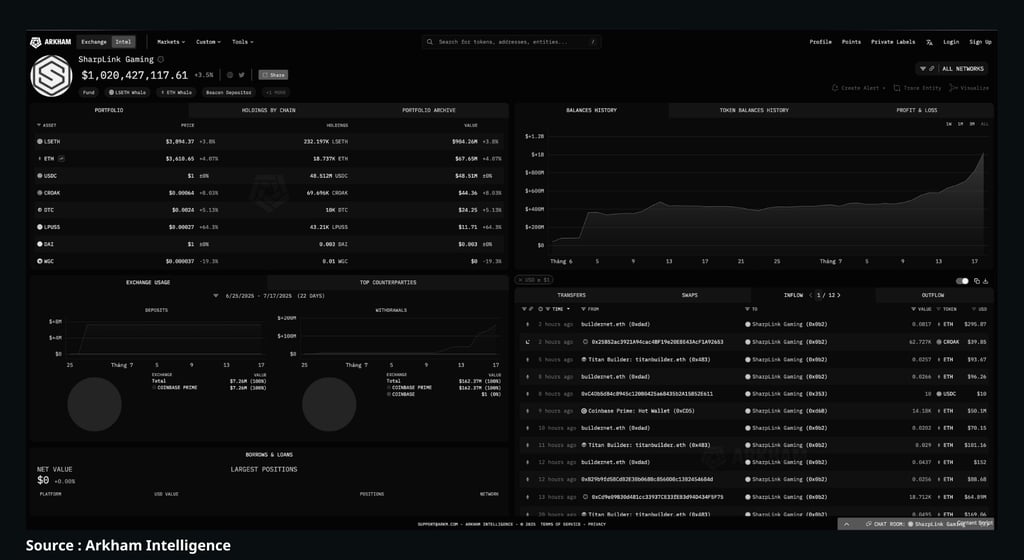
Task: Click the filter icon on the TO column
Action: (747, 309)
